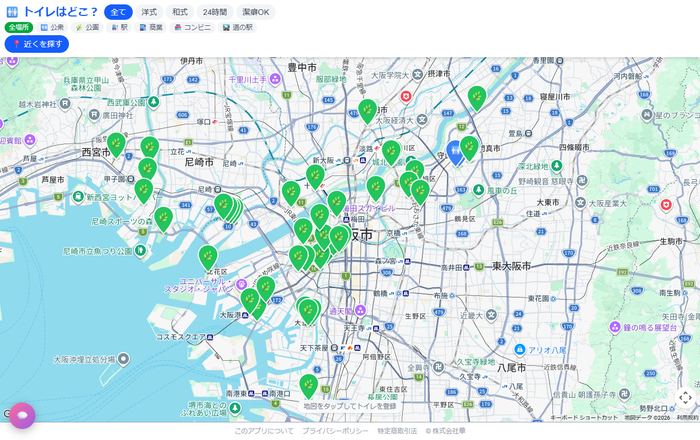Open the green pin near 大阪経済大
The width and height of the screenshot is (700, 440).
coord(367,110)
